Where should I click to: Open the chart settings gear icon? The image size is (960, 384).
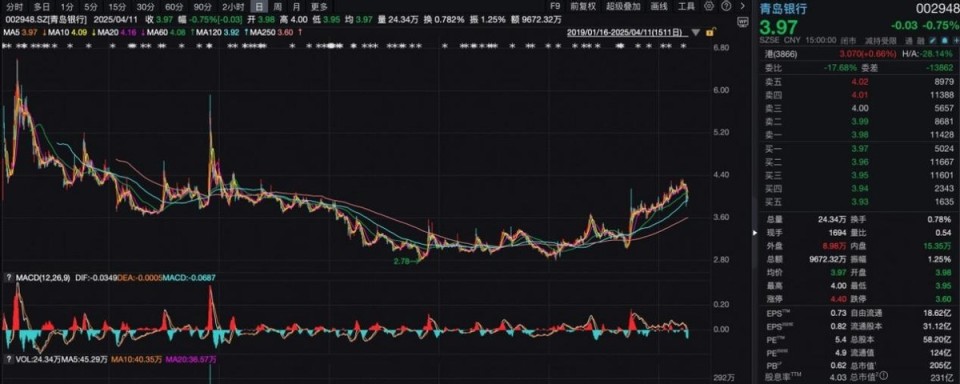click(709, 7)
